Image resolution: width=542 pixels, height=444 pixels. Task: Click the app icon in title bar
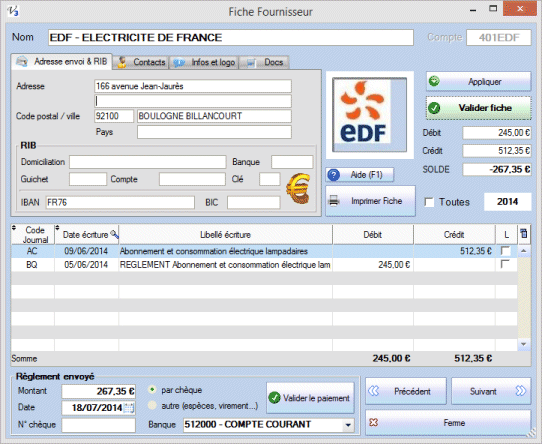tap(13, 11)
